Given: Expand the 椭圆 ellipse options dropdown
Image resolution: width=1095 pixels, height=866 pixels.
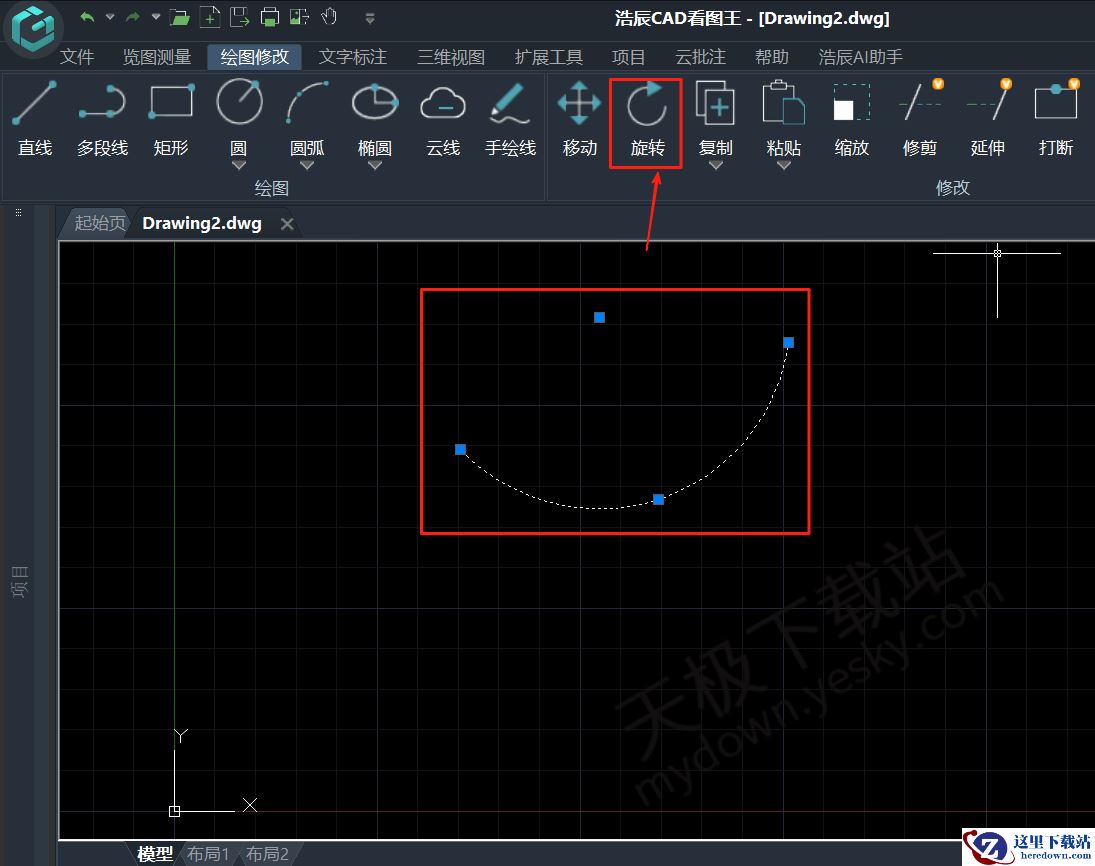Looking at the screenshot, I should (375, 166).
